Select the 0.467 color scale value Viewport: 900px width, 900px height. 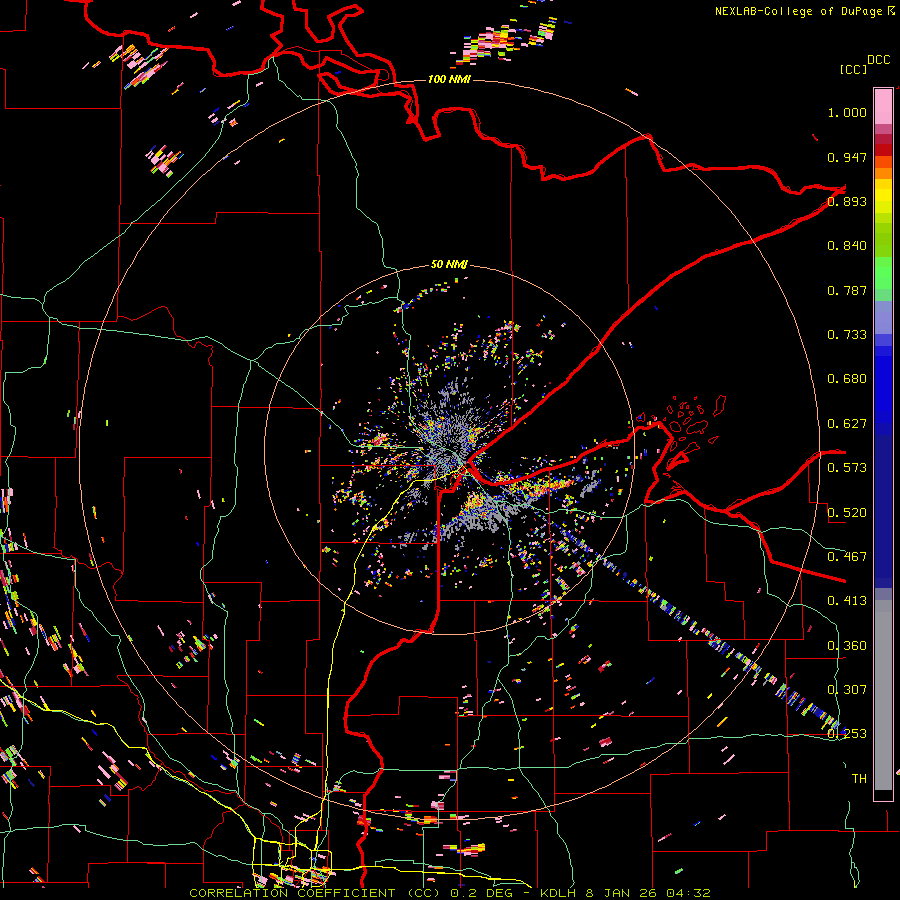pyautogui.click(x=847, y=557)
